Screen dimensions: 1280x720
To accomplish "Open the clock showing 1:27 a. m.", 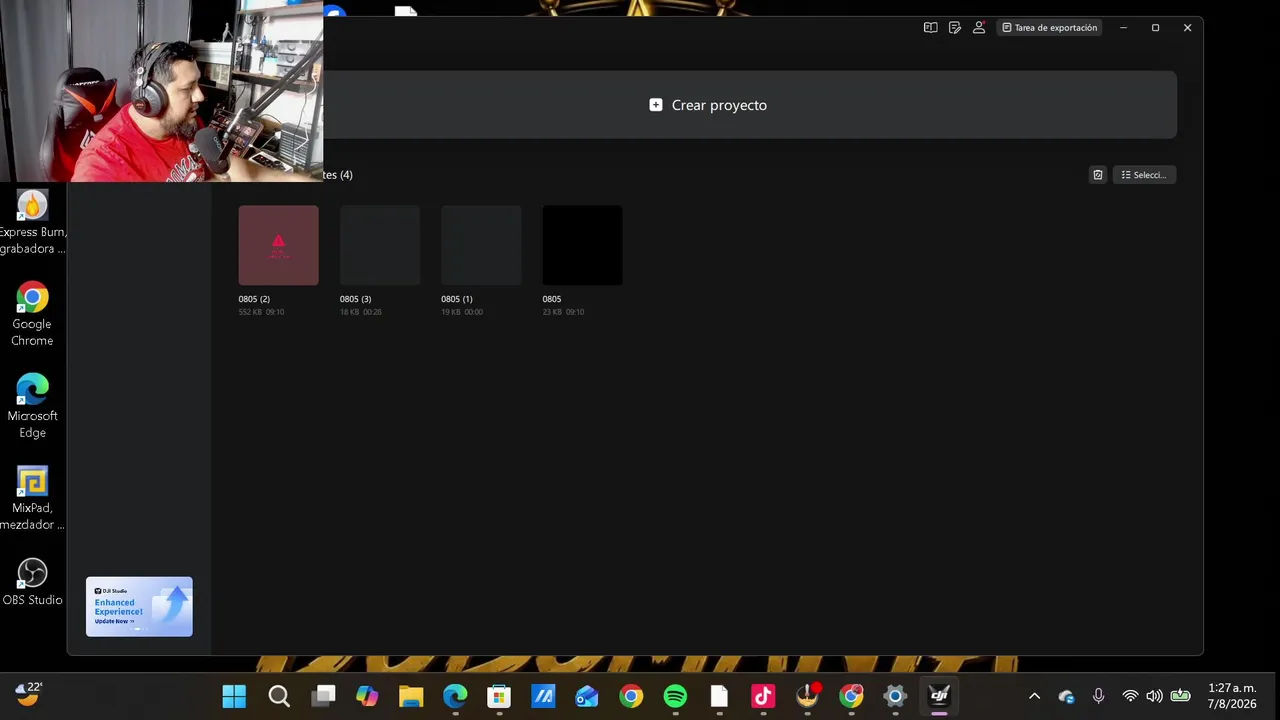I will (x=1232, y=696).
